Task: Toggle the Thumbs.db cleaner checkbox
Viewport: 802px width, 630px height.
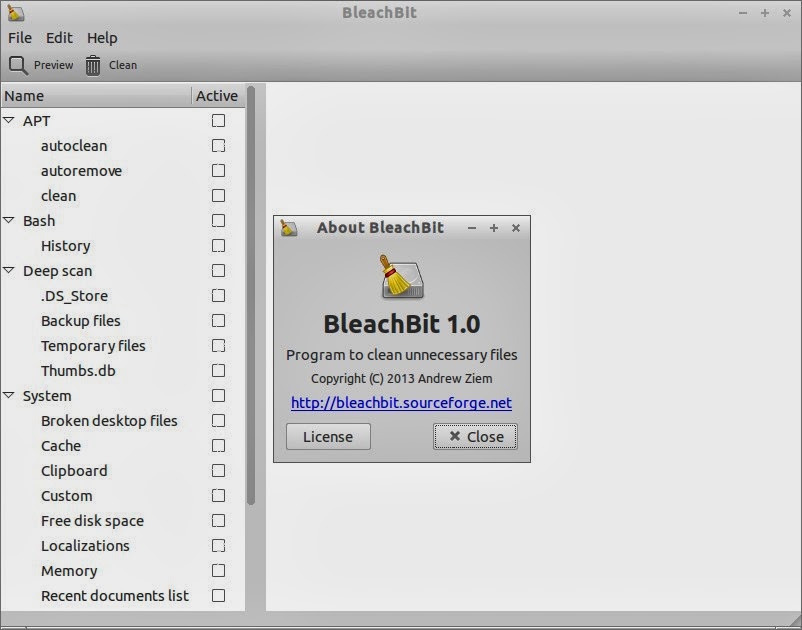Action: [216, 371]
